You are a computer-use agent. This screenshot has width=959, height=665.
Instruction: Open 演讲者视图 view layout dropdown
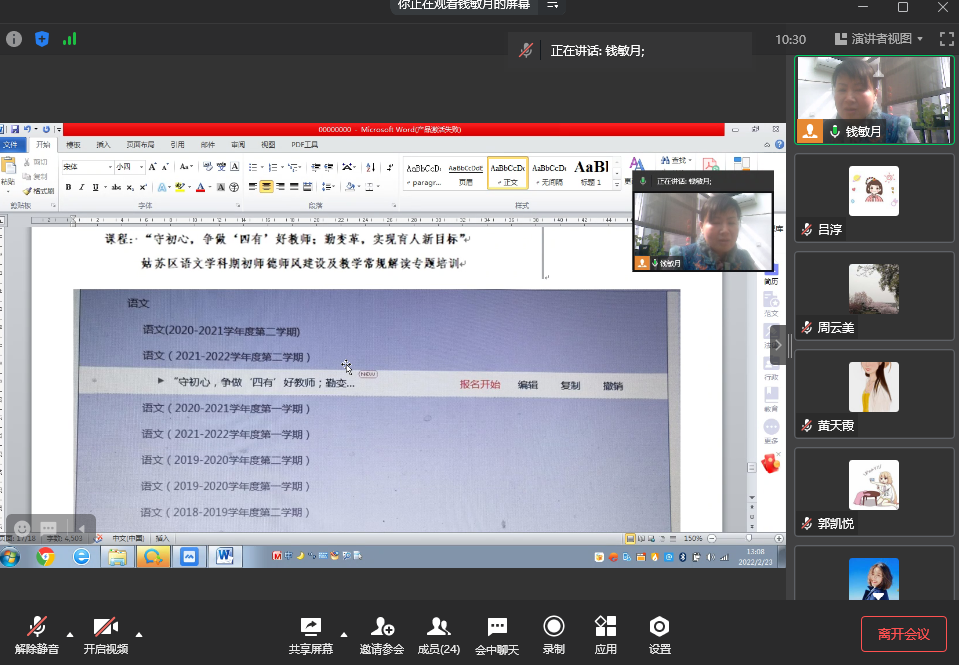coord(878,39)
